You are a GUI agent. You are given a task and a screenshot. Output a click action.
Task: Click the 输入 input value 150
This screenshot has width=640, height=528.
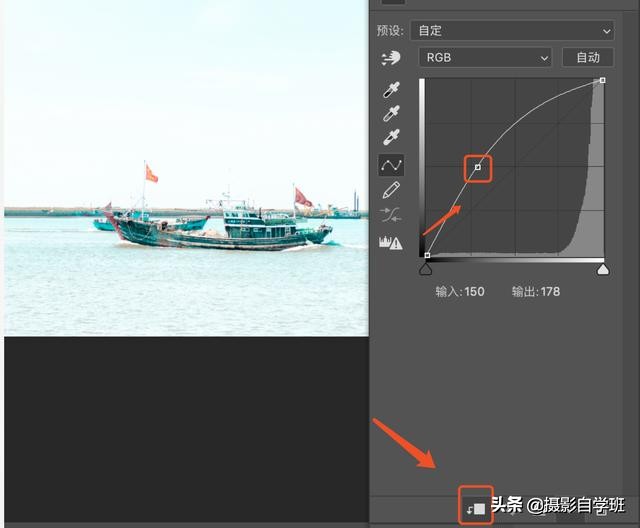click(x=474, y=292)
